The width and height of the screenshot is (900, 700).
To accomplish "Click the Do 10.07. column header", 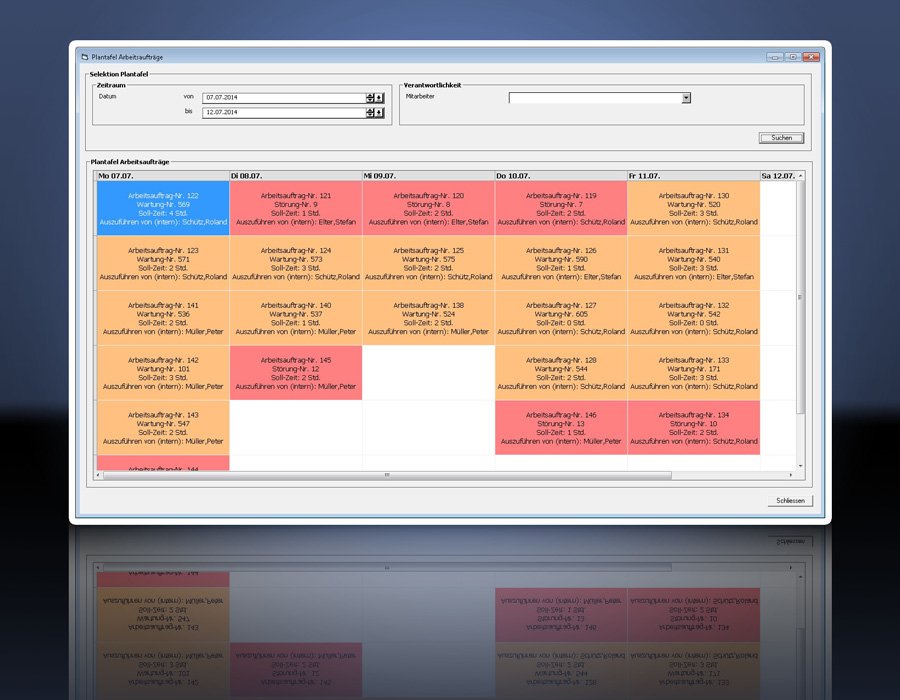I will tap(561, 176).
